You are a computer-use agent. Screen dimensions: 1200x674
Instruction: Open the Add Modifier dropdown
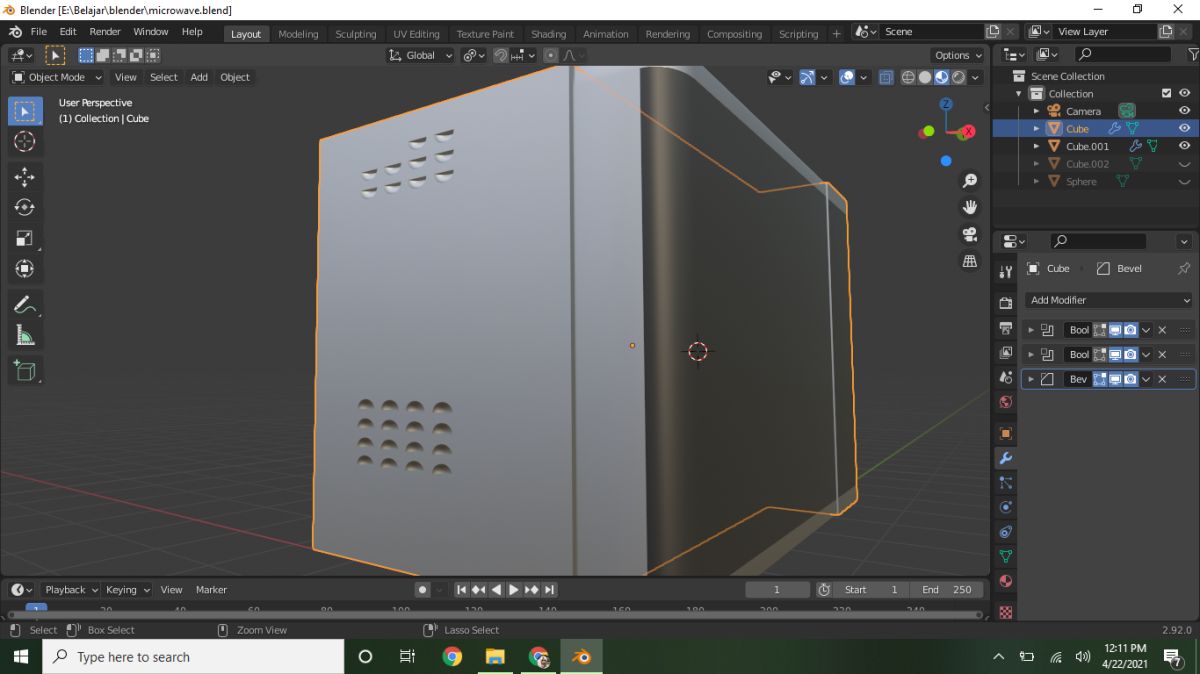(1110, 300)
